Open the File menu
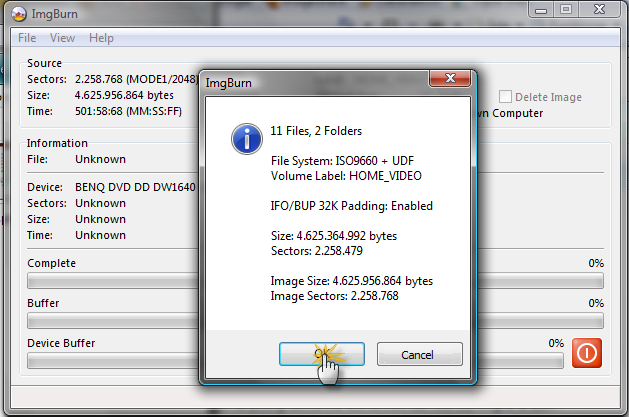 tap(27, 38)
